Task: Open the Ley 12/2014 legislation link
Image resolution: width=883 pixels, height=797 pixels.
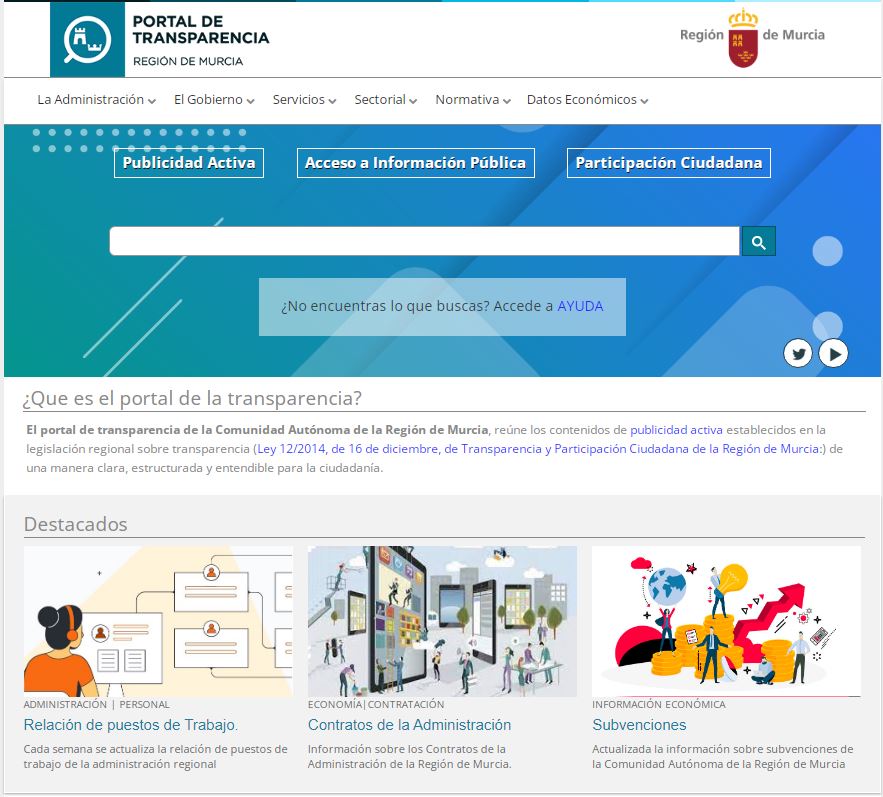Action: click(x=540, y=449)
